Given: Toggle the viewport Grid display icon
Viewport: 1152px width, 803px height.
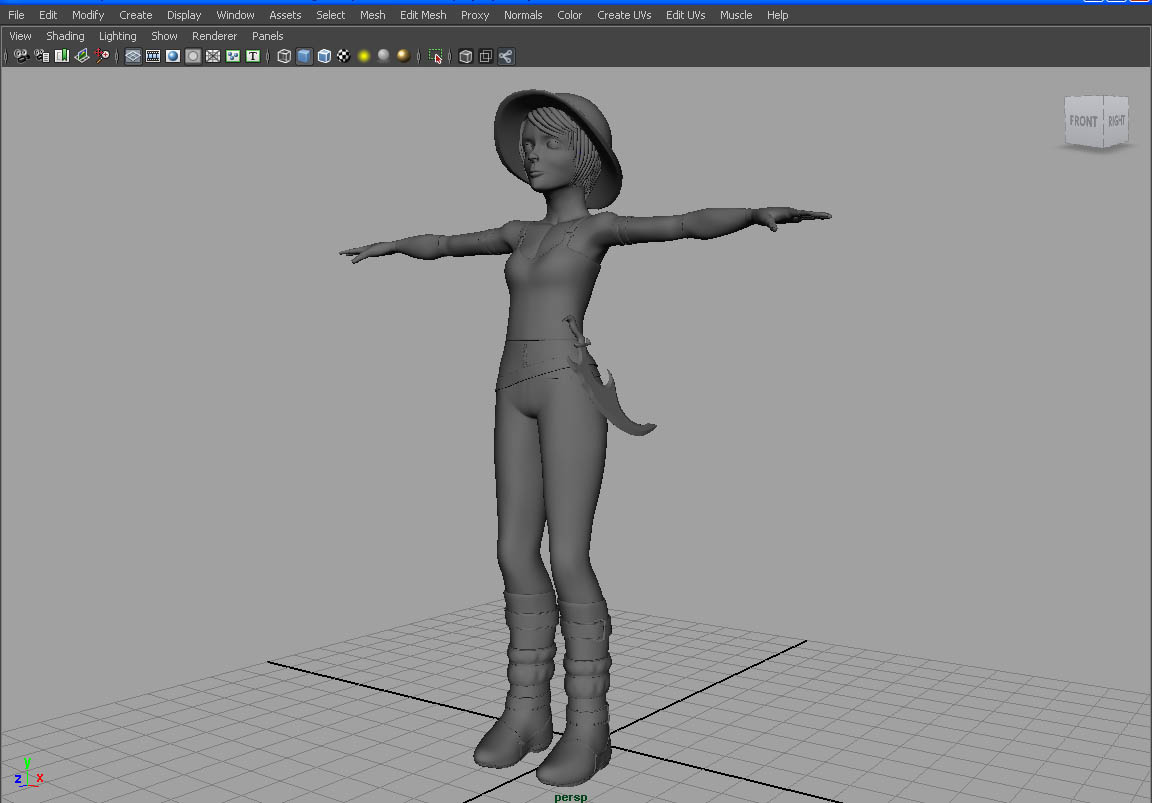Looking at the screenshot, I should [x=133, y=57].
